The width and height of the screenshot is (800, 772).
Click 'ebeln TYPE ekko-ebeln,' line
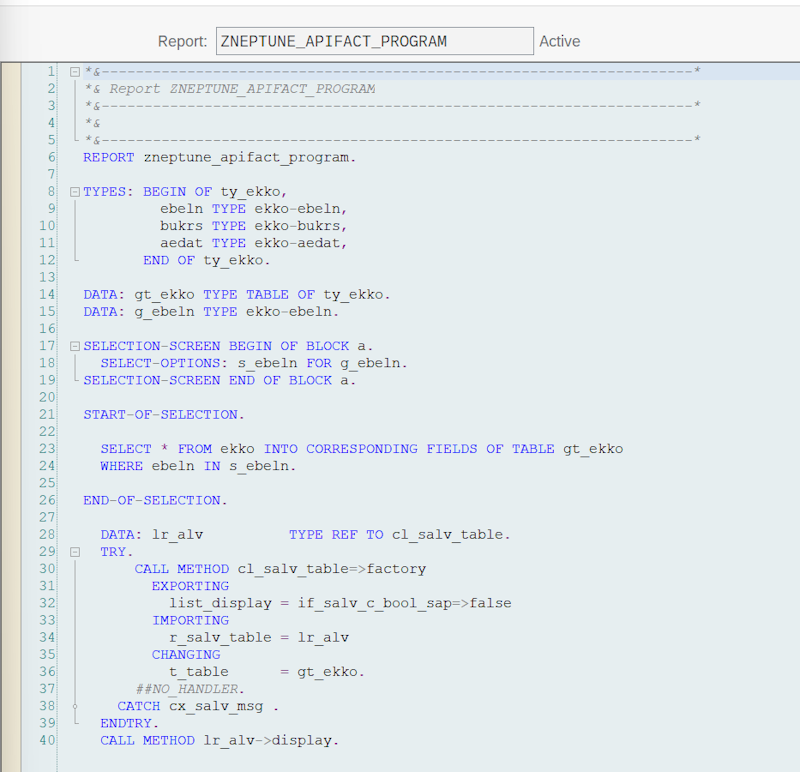254,209
